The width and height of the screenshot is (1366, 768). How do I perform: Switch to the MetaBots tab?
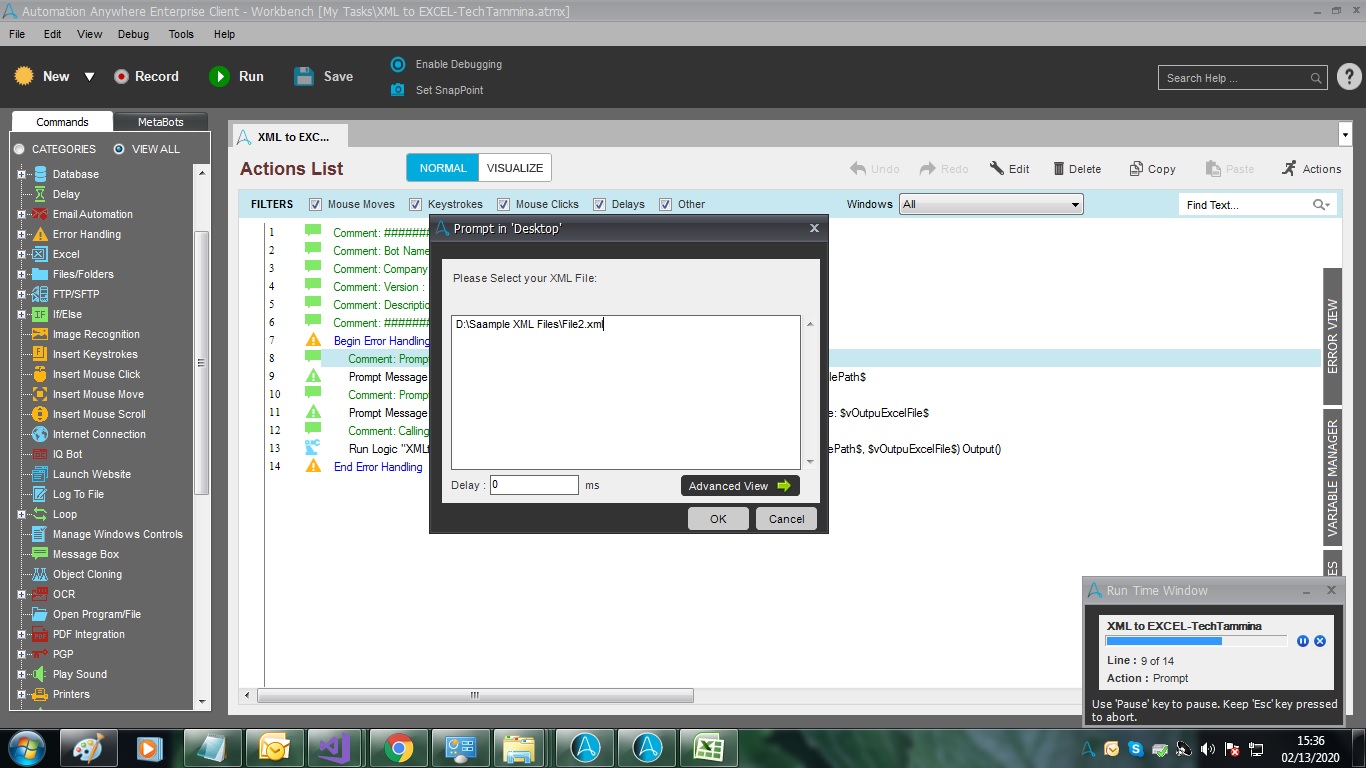pyautogui.click(x=161, y=122)
